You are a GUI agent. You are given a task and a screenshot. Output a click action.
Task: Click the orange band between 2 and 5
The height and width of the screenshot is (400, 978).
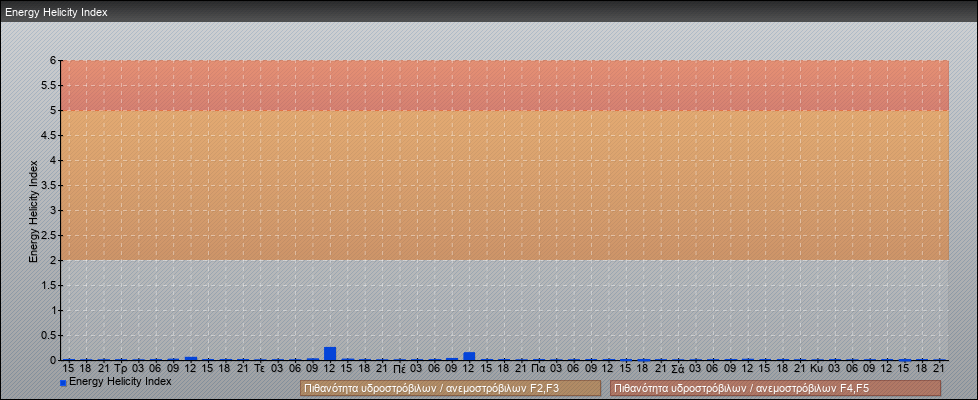point(500,185)
